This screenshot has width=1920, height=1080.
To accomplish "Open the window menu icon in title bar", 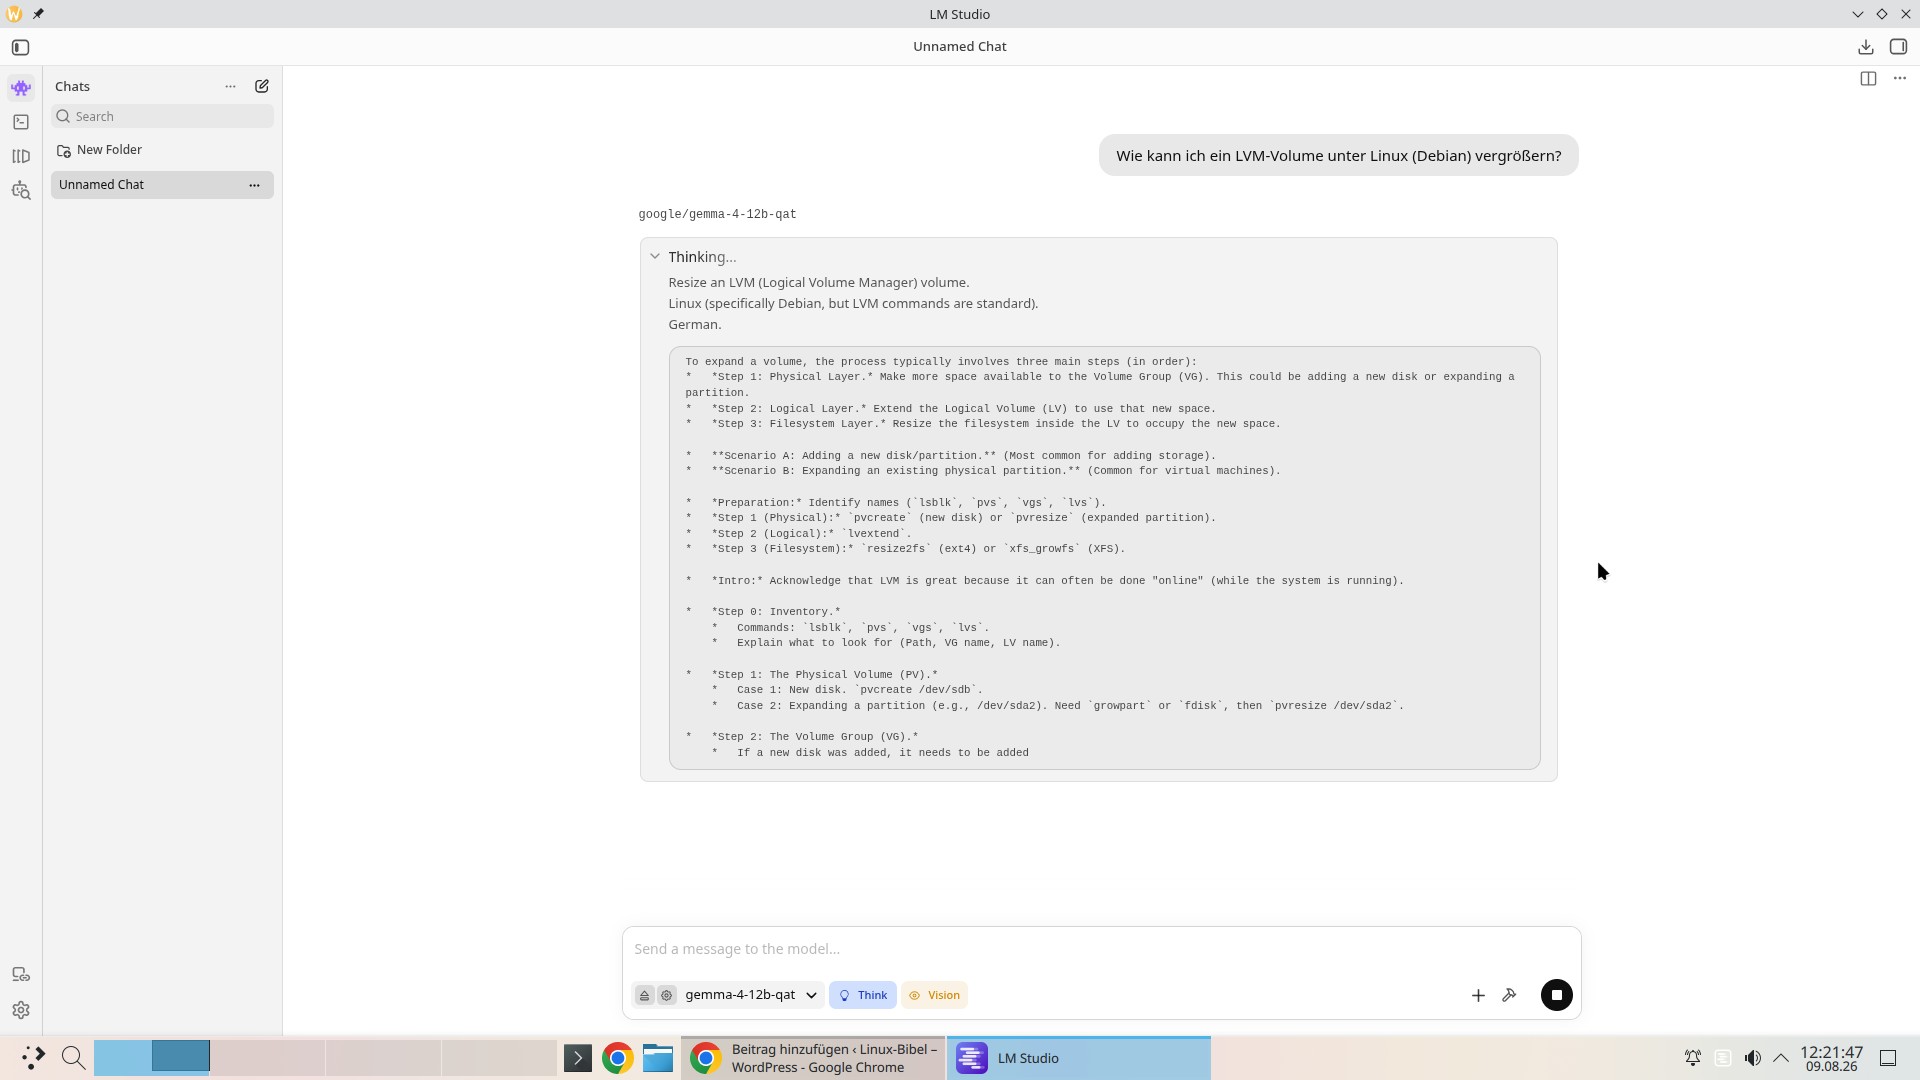I will (14, 14).
